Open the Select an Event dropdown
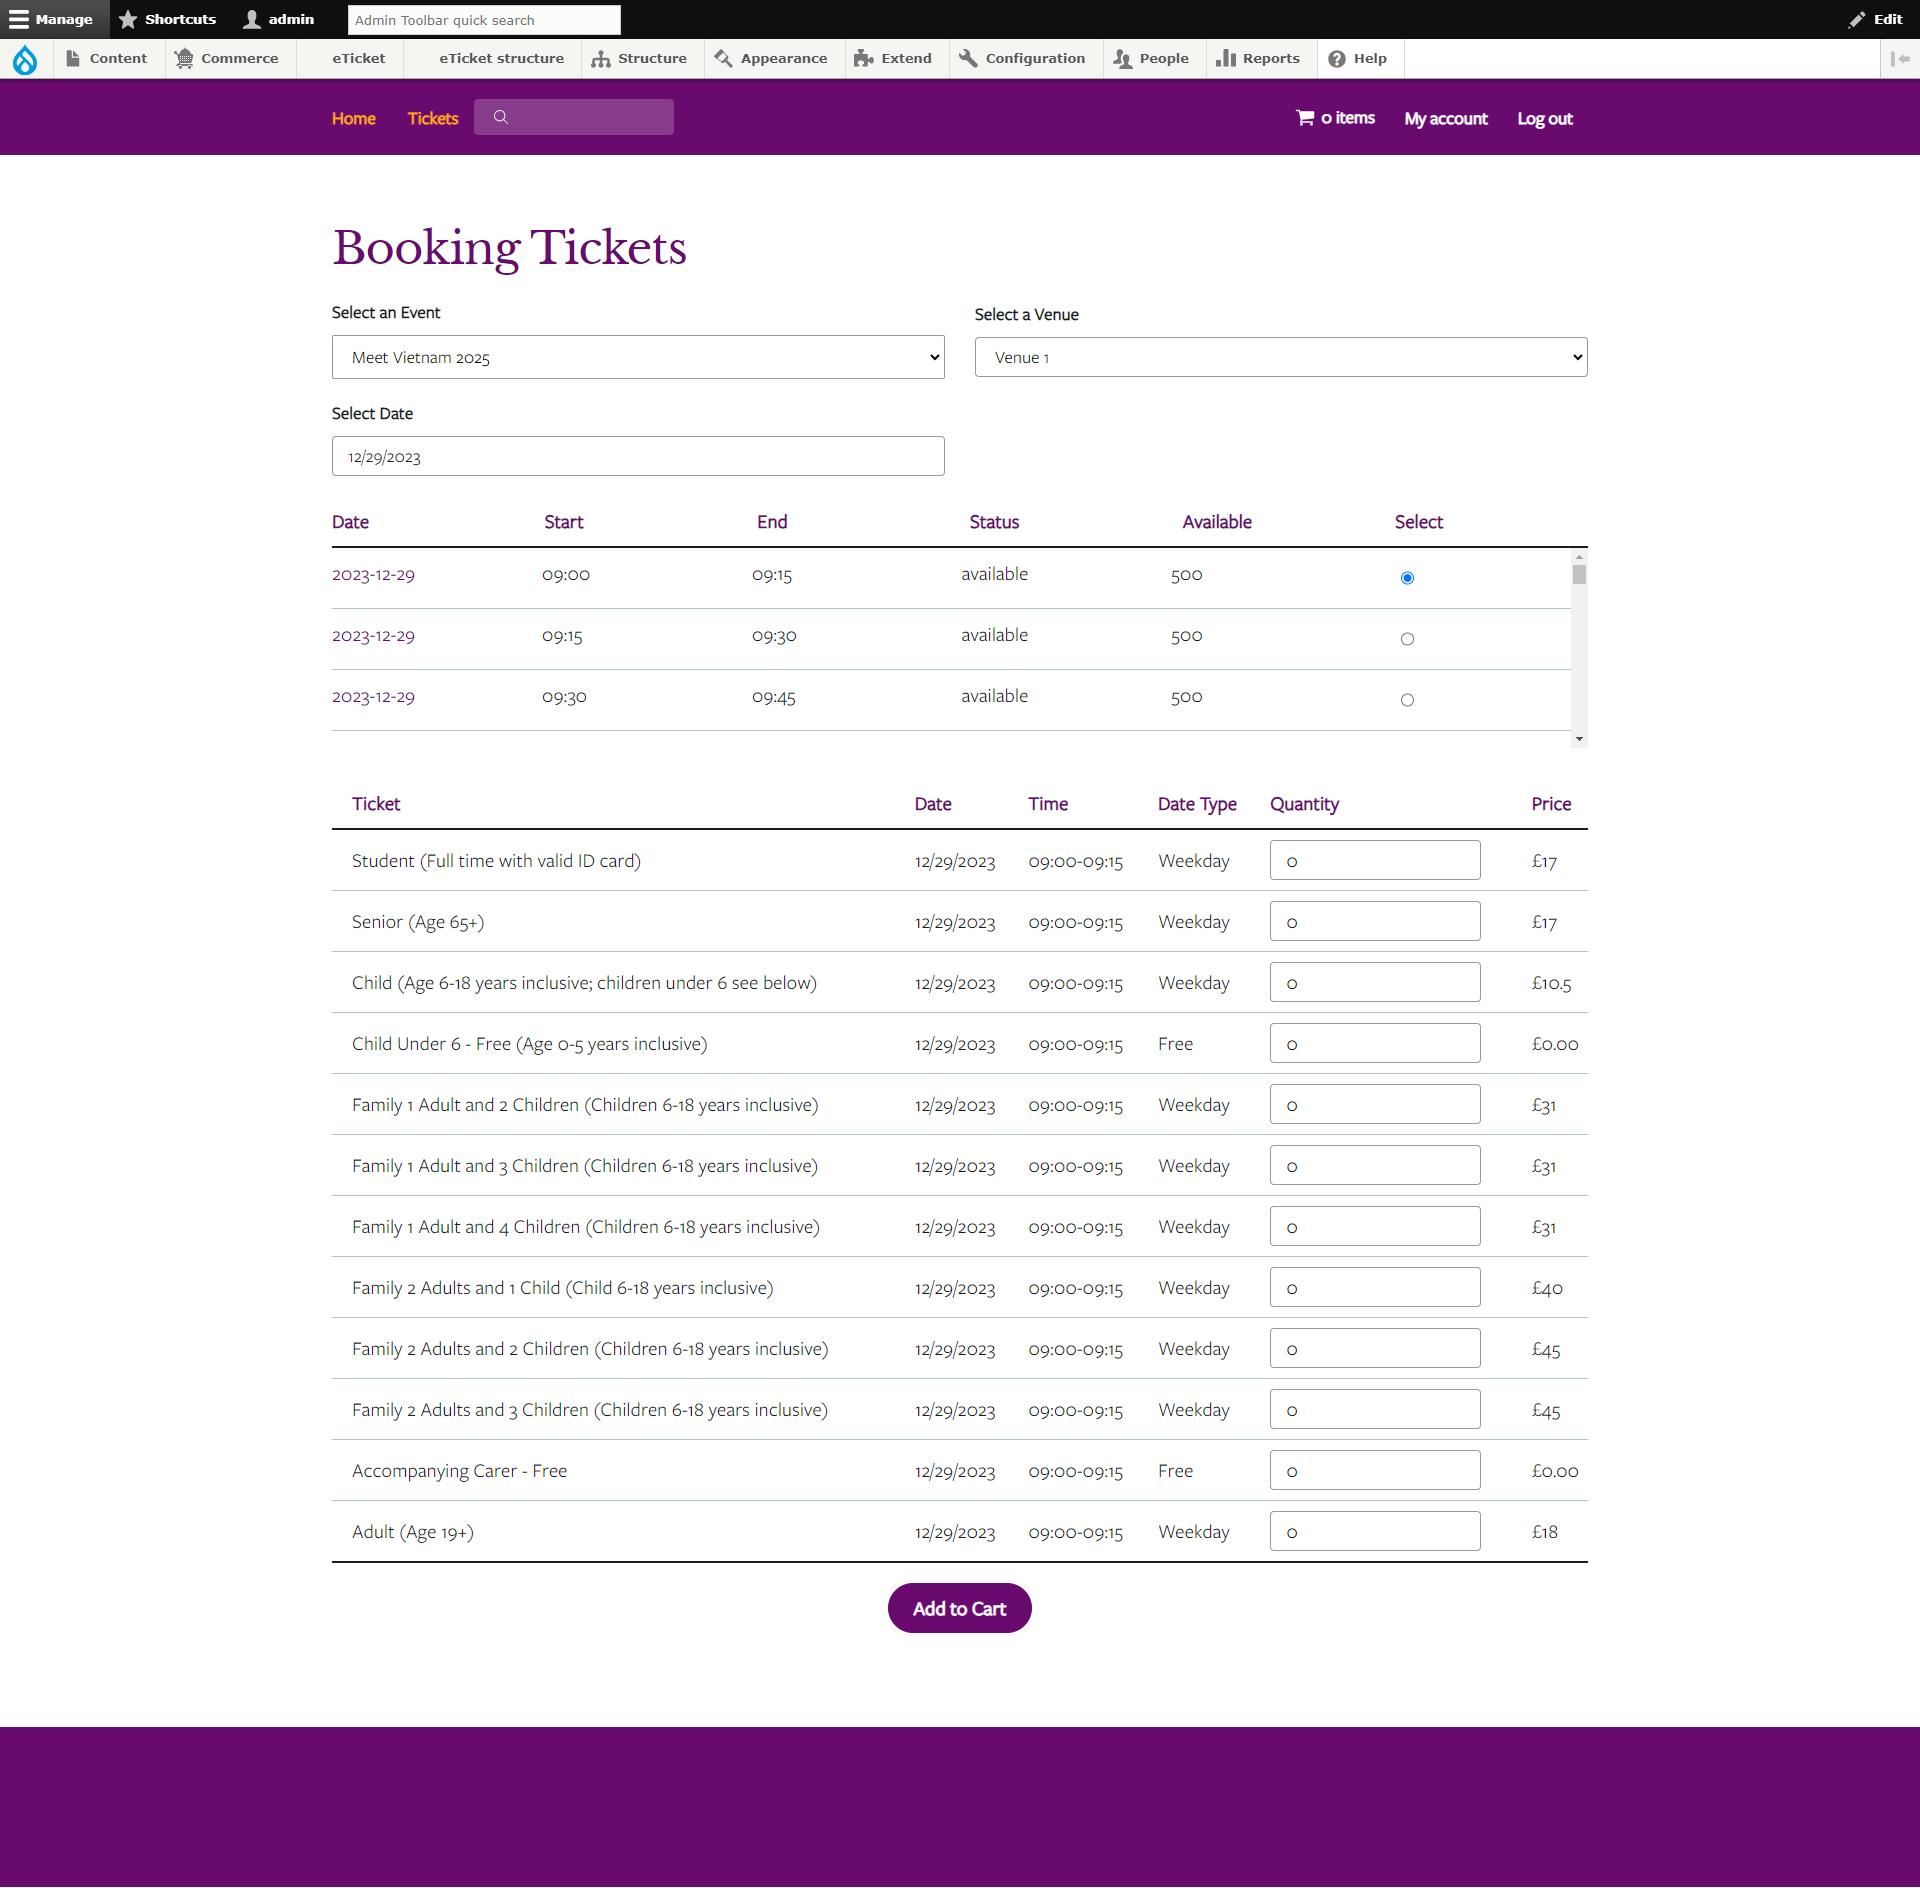This screenshot has height=1888, width=1920. tap(637, 357)
